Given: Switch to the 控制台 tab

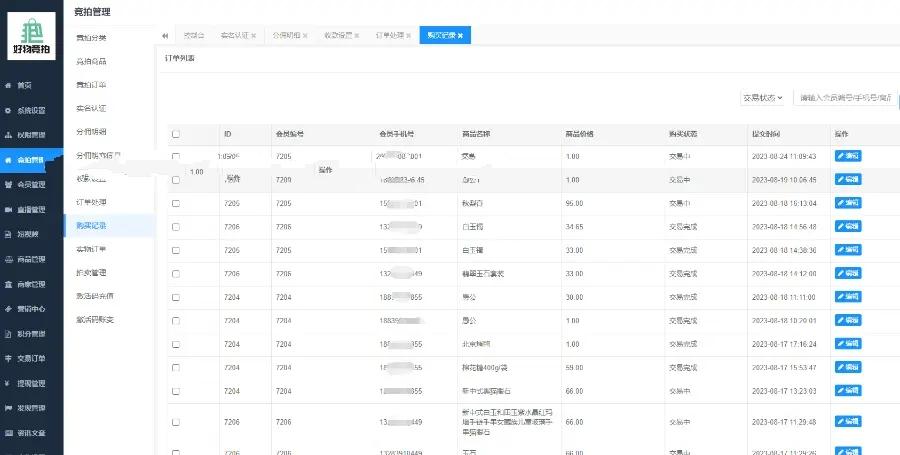Looking at the screenshot, I should [x=194, y=36].
